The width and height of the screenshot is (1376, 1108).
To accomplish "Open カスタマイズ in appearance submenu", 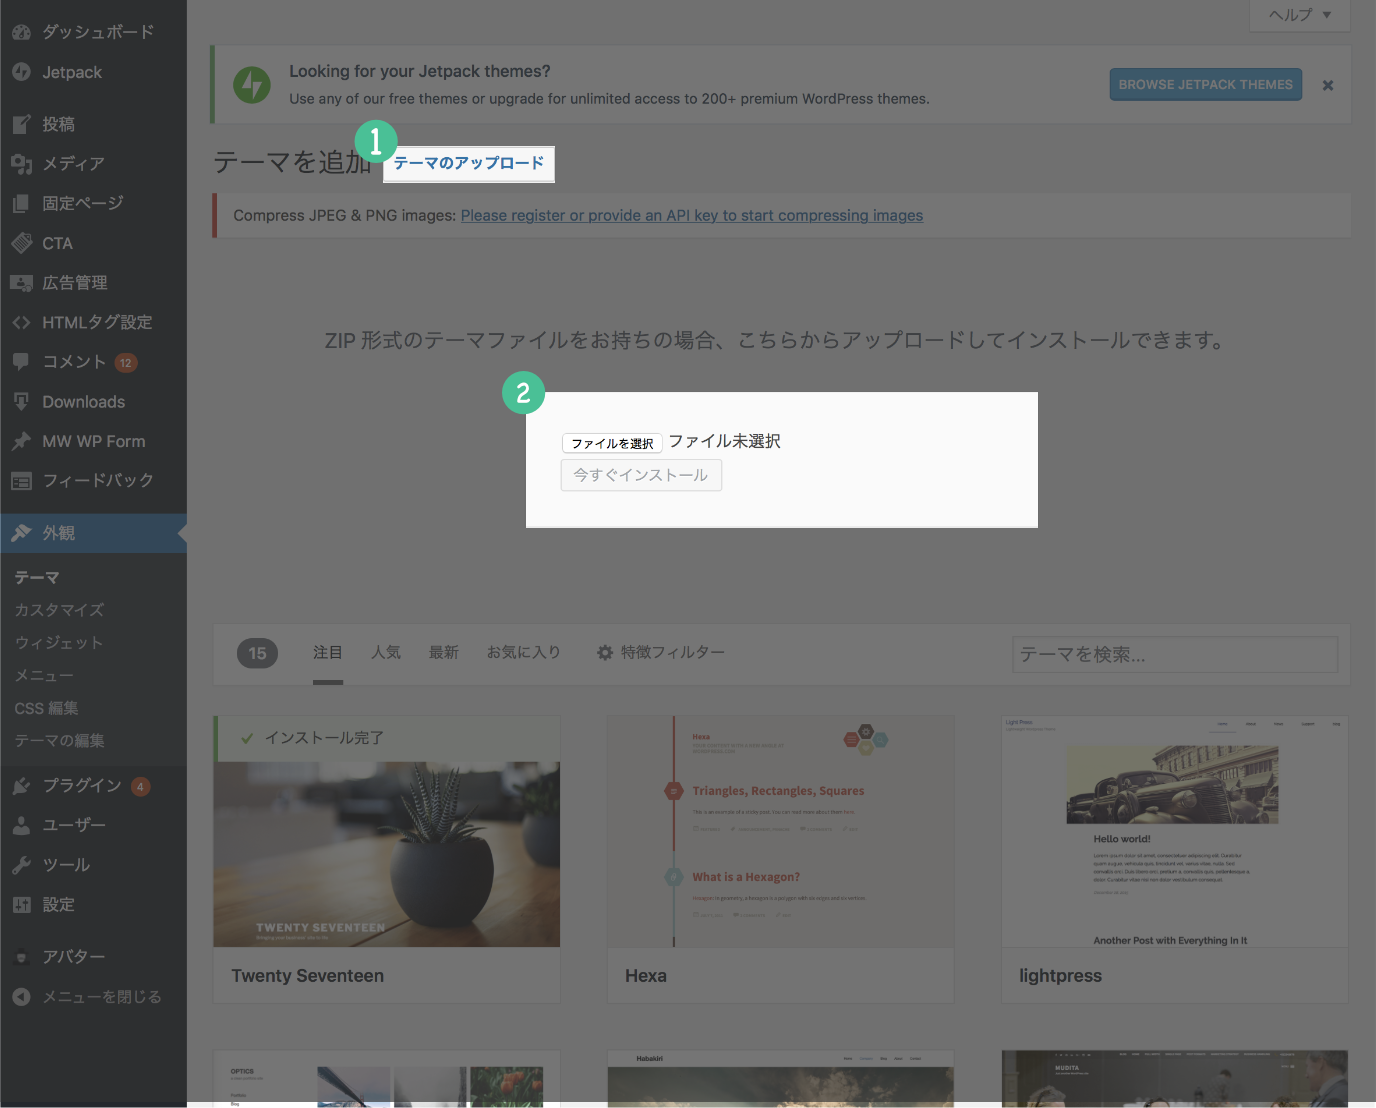I will coord(59,610).
